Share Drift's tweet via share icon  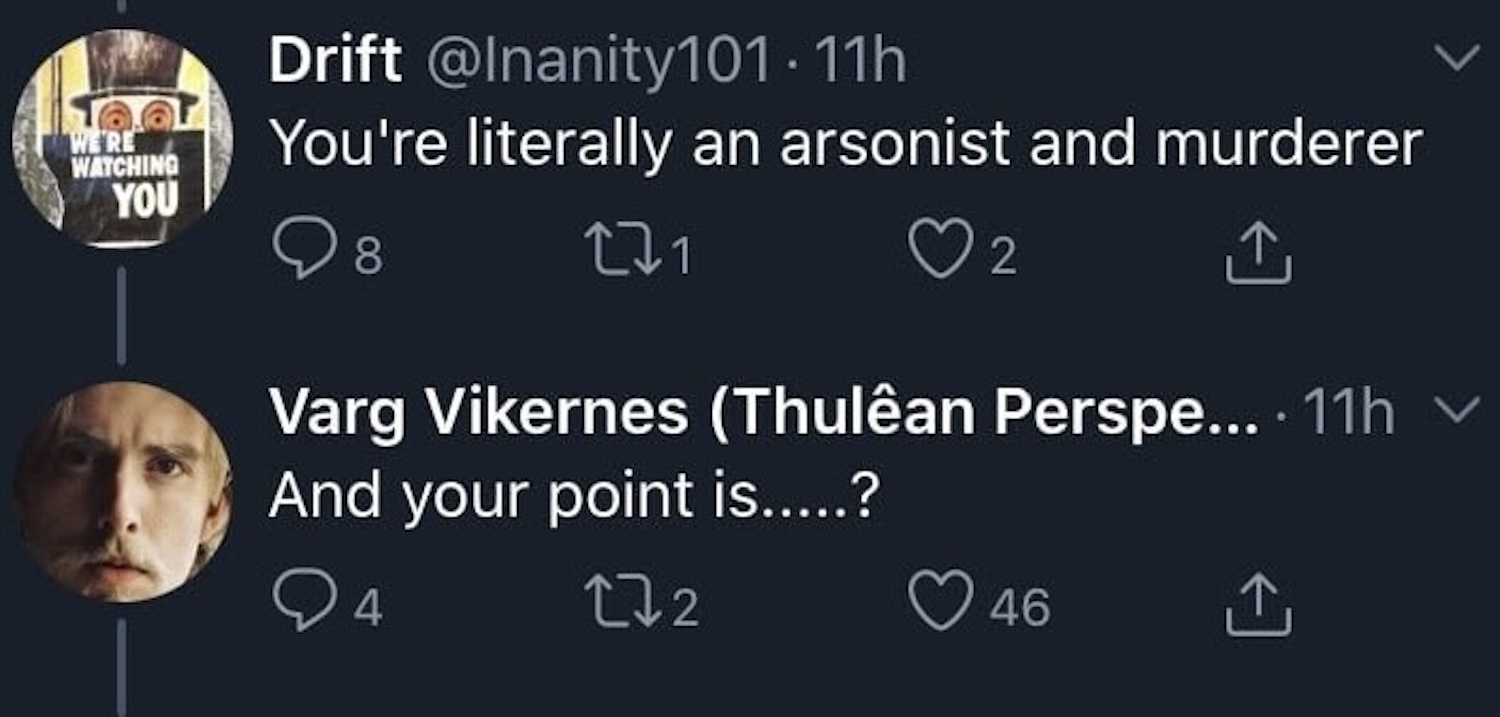[1259, 254]
